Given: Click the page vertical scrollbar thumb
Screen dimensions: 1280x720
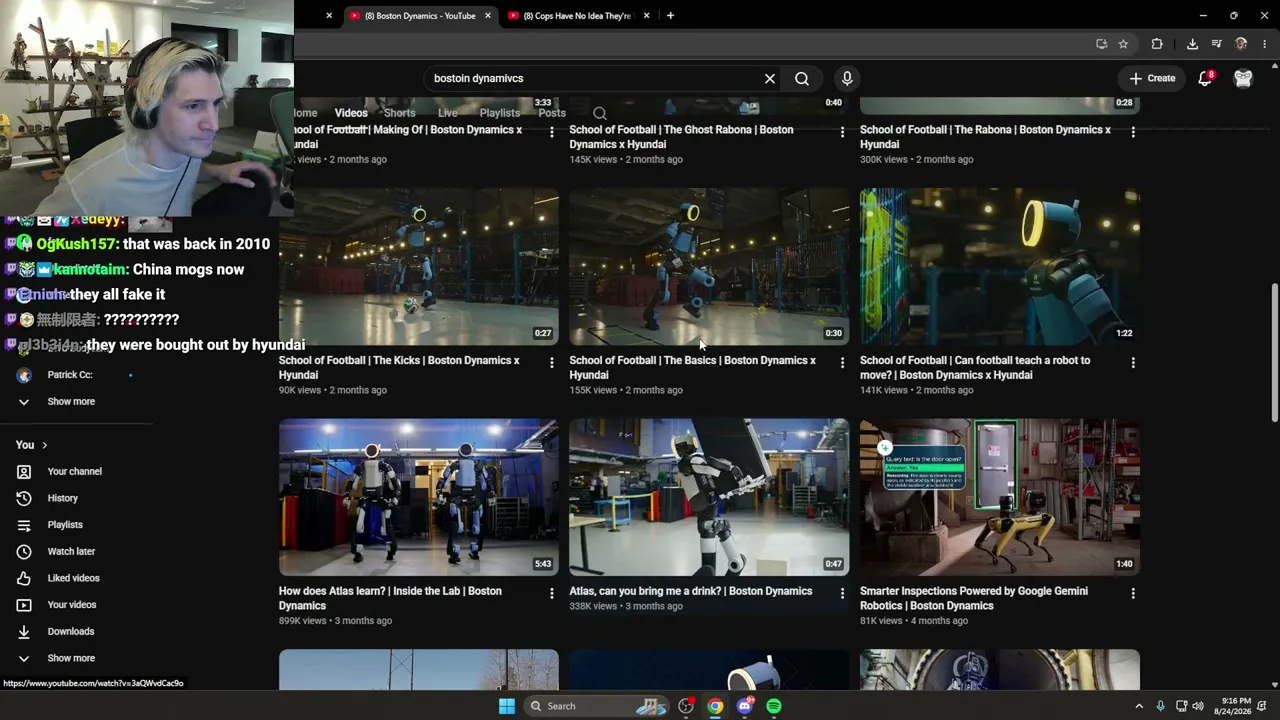Looking at the screenshot, I should (1274, 353).
